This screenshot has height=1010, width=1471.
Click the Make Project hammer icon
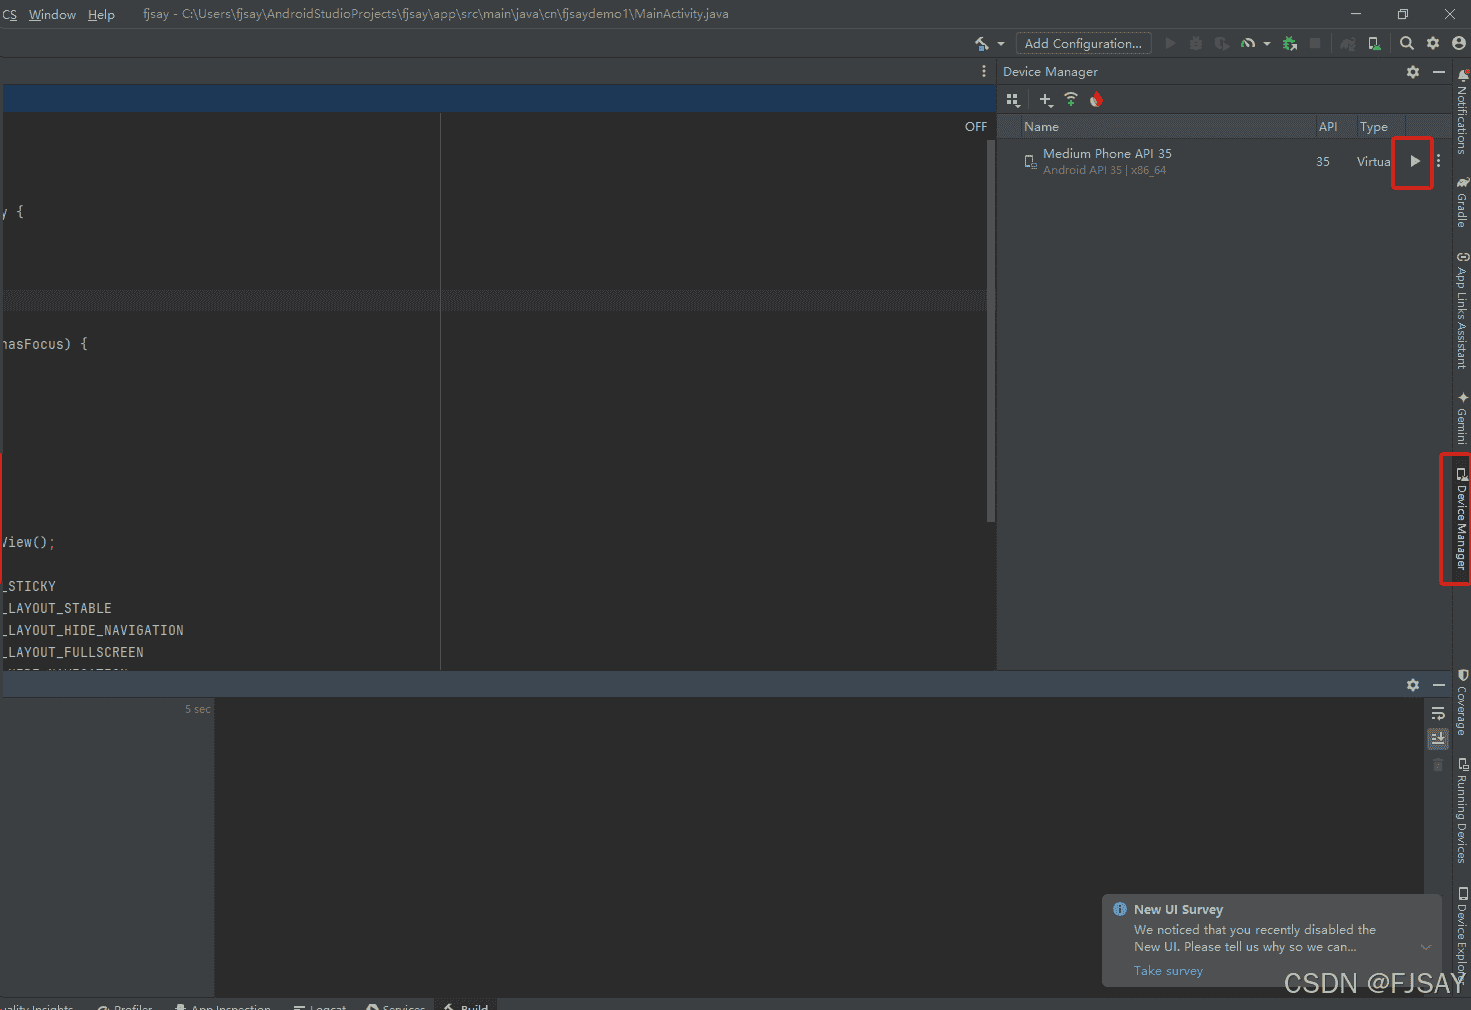pyautogui.click(x=981, y=43)
